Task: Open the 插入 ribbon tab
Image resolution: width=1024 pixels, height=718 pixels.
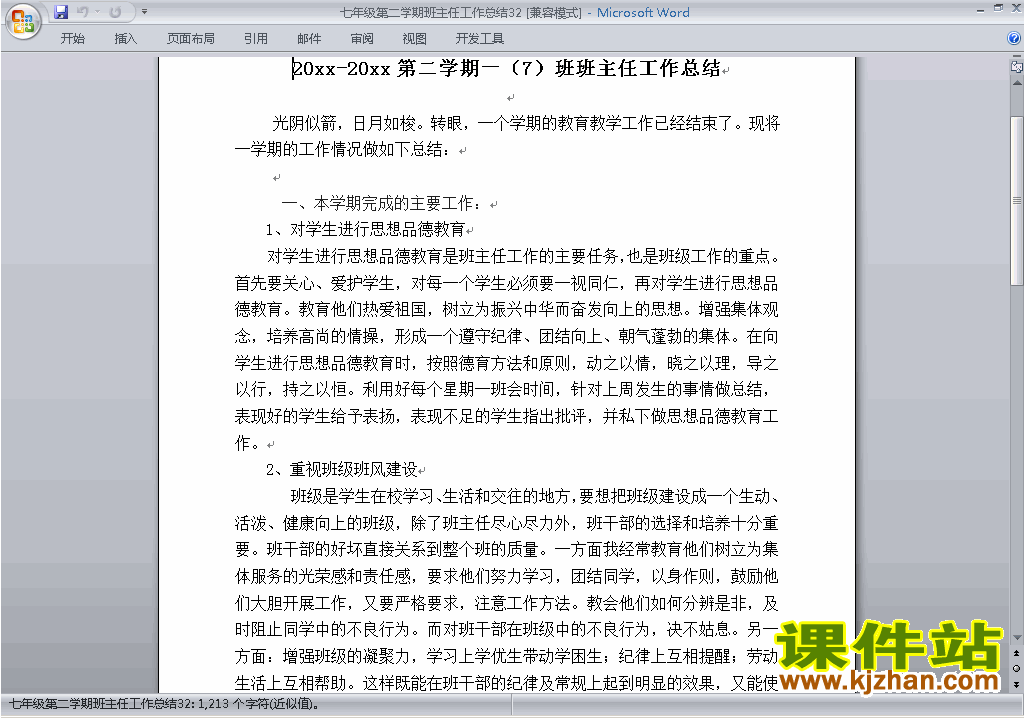Action: tap(125, 39)
